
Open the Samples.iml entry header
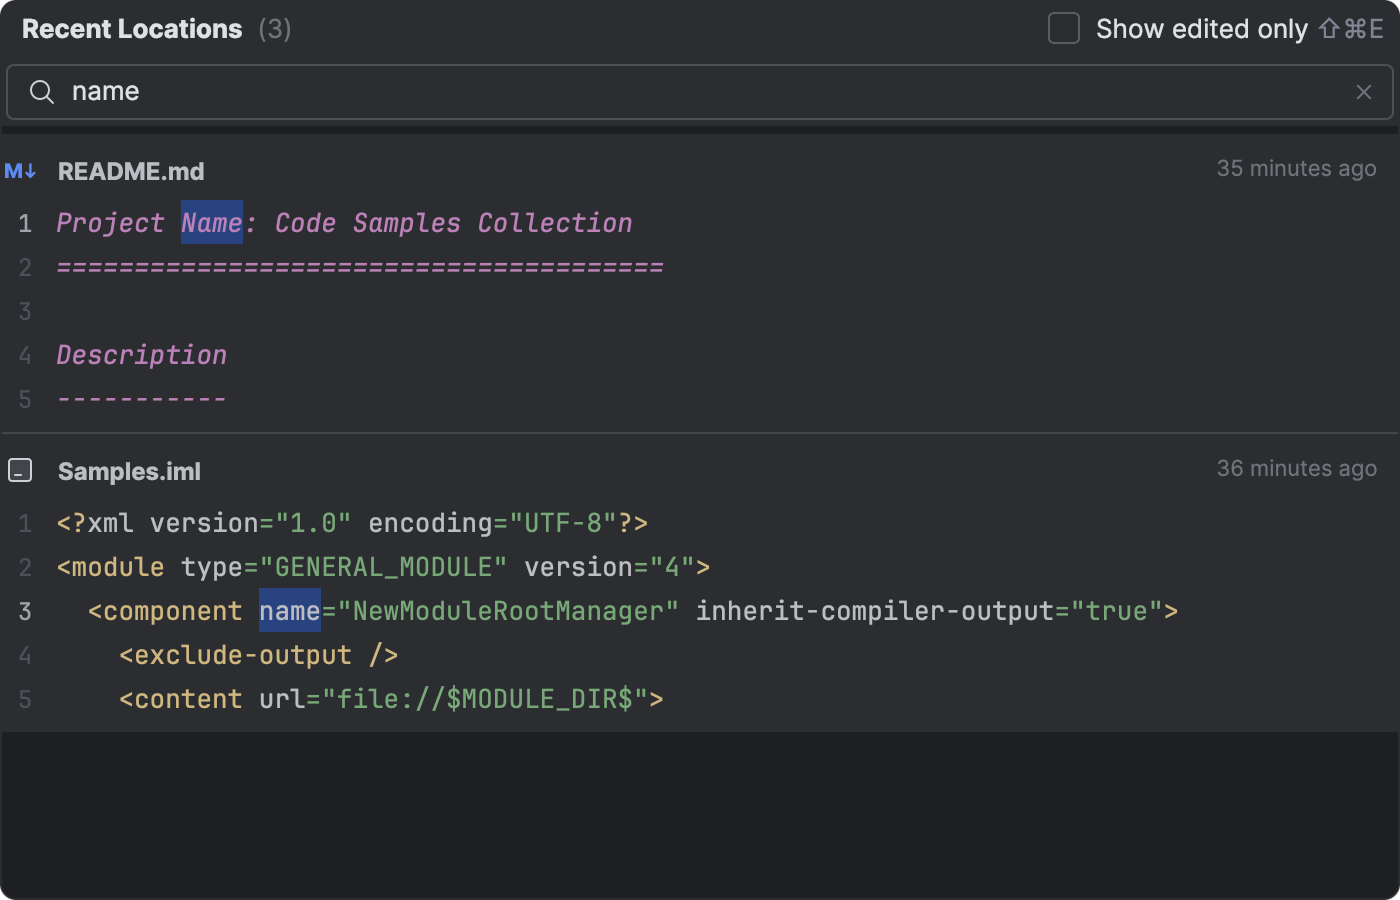tap(129, 470)
